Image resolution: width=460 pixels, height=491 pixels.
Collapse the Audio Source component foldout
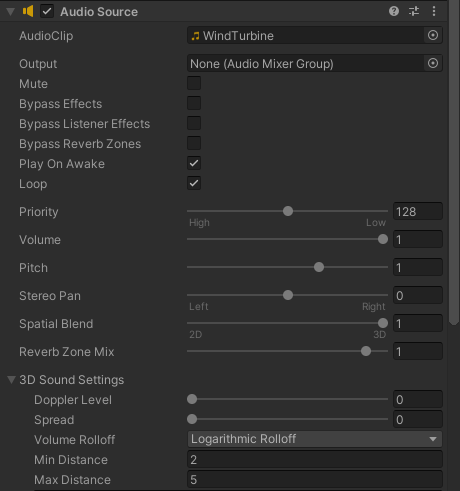(x=11, y=12)
